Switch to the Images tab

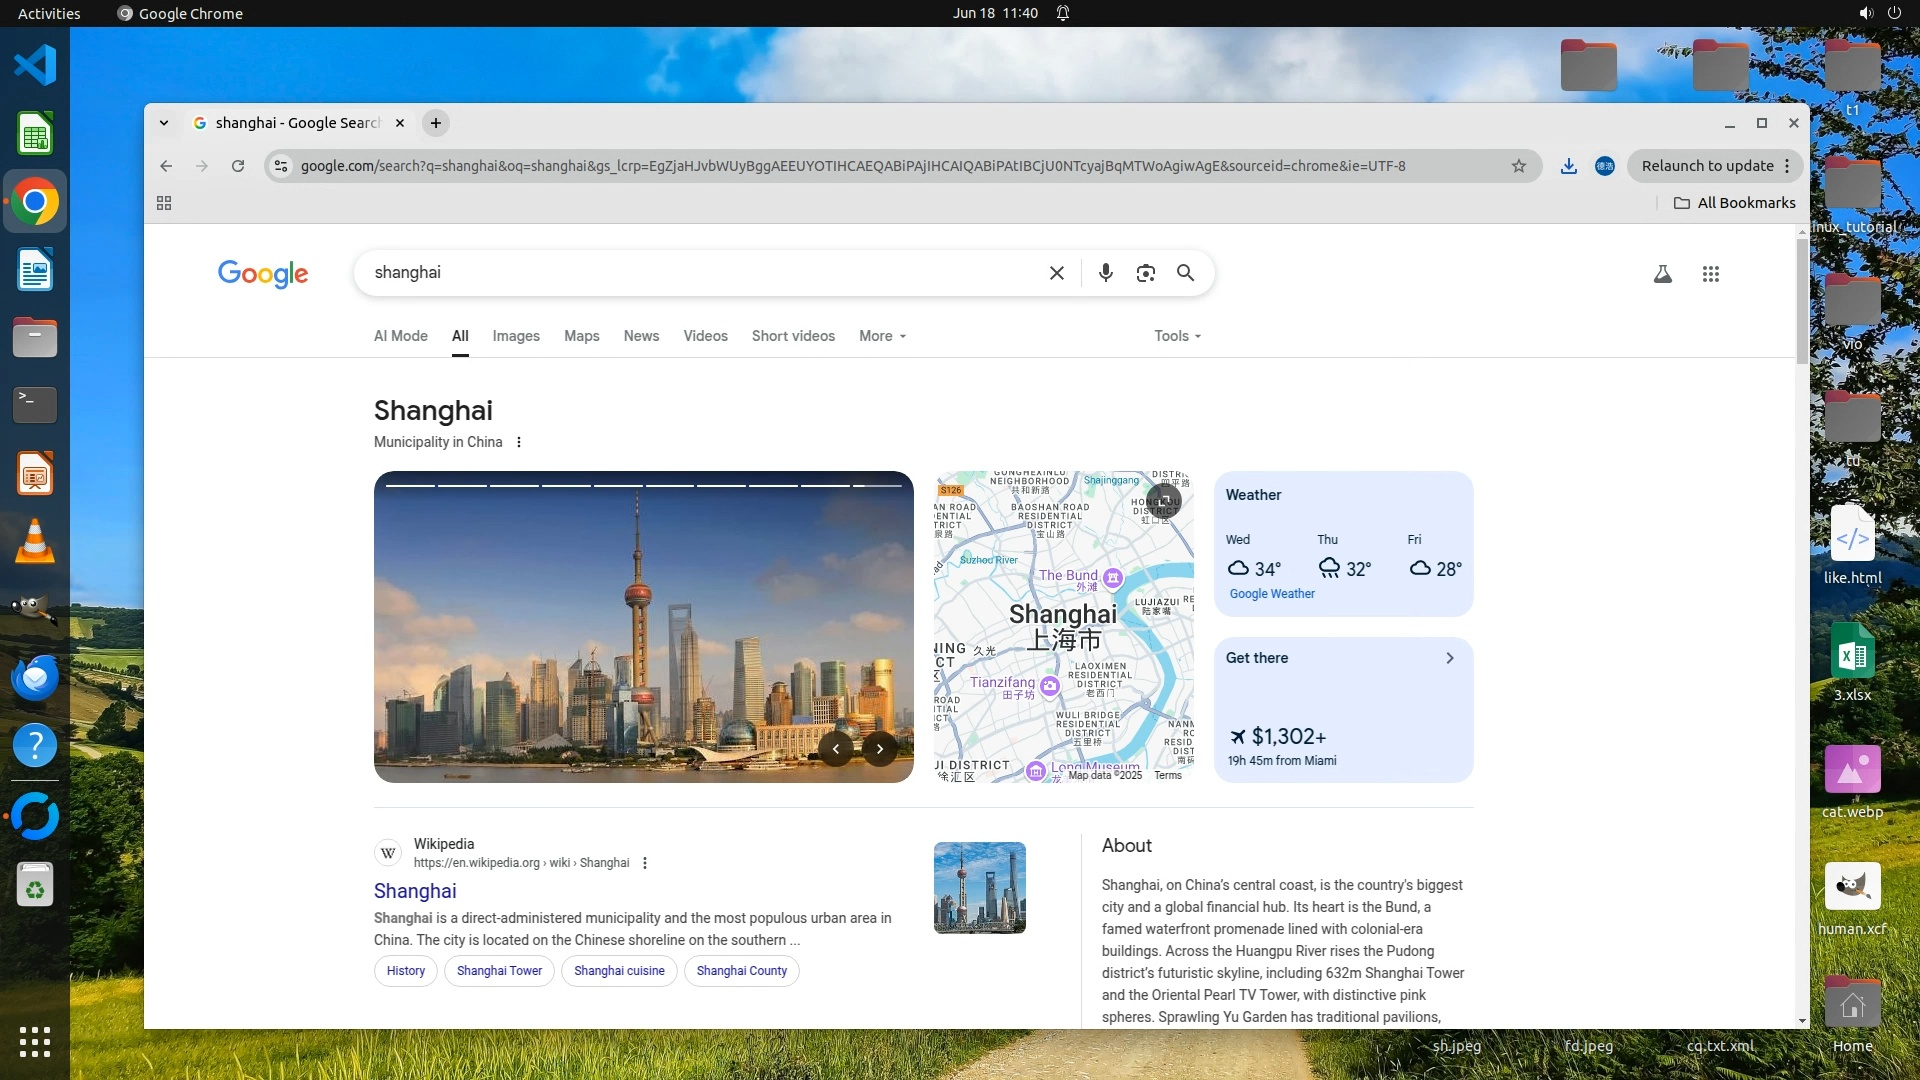click(x=515, y=336)
